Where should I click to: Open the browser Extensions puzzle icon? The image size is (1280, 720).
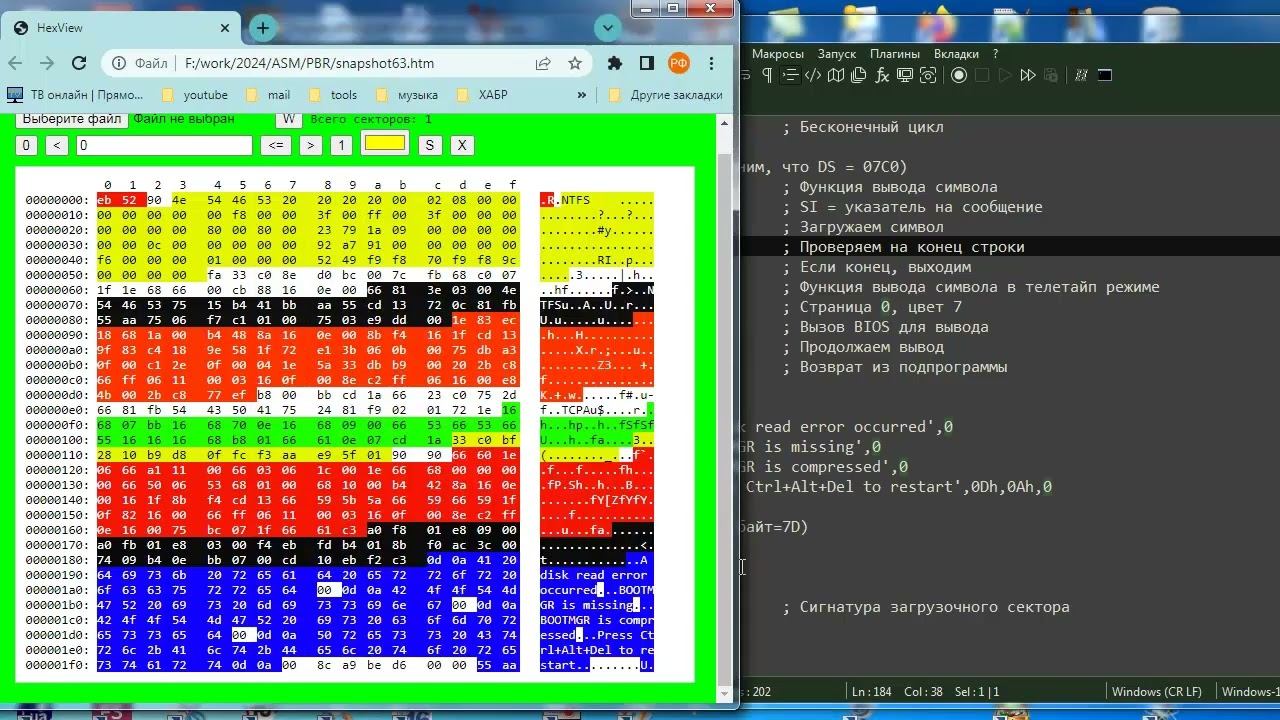[x=615, y=63]
